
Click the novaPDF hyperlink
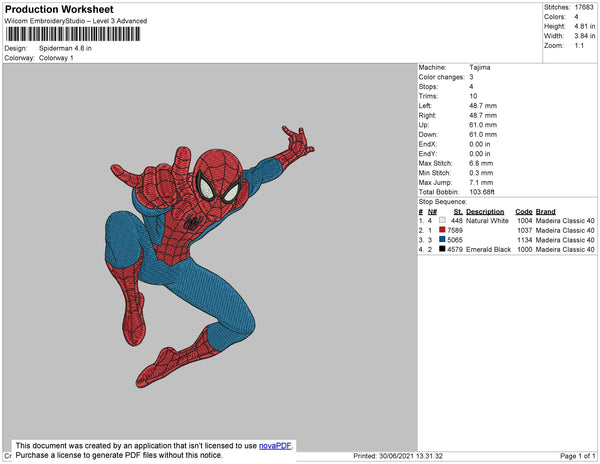coord(275,446)
